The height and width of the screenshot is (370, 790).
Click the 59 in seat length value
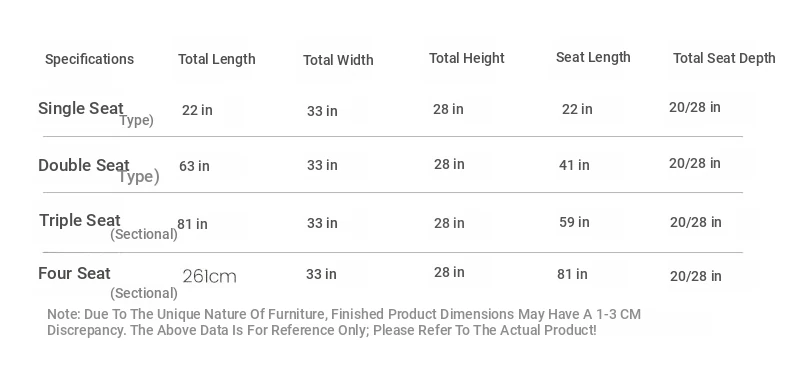pos(574,222)
